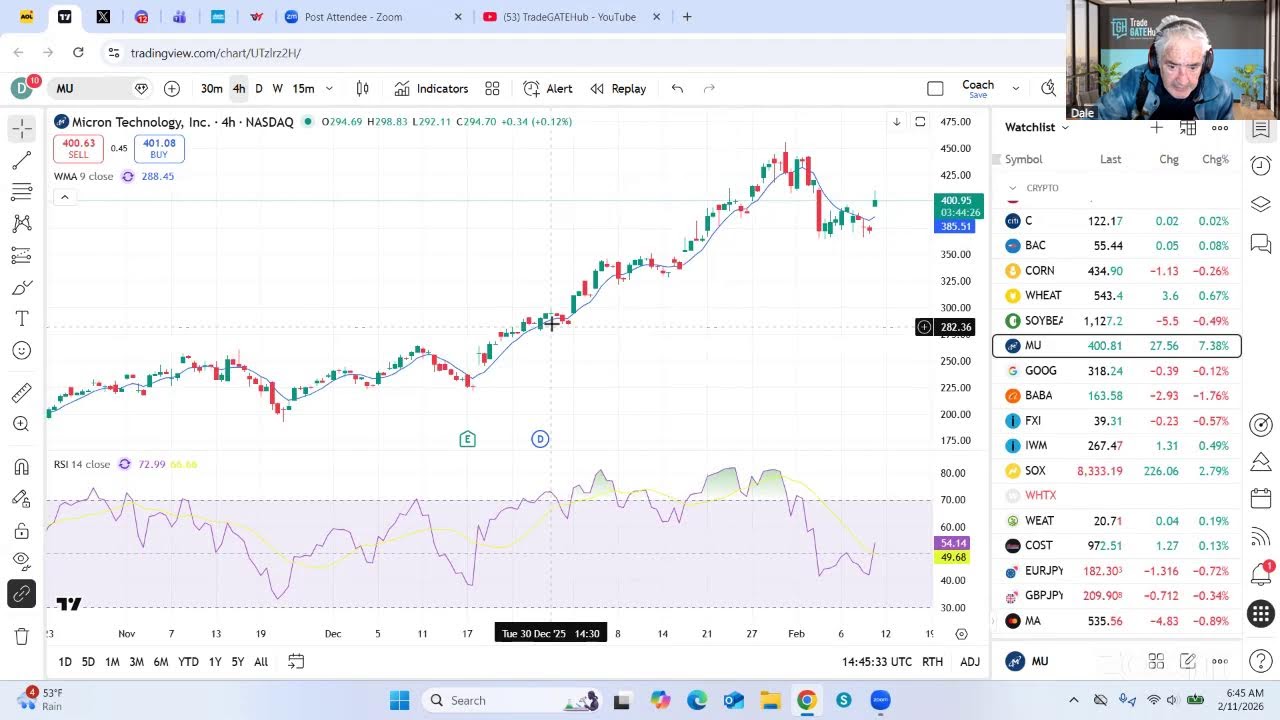Open Chrome from the Windows taskbar
This screenshot has width=1280, height=720.
[806, 700]
